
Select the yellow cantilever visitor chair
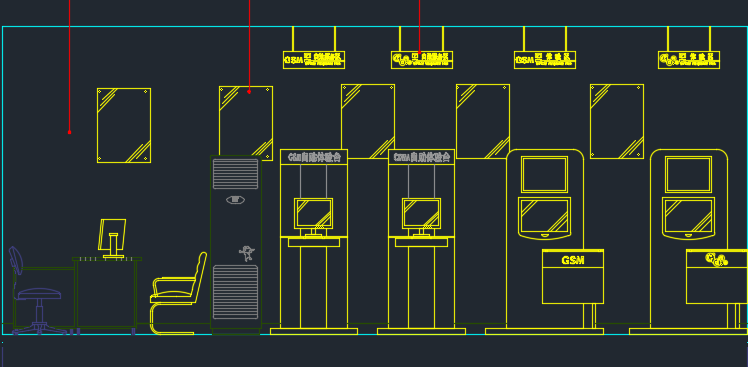[x=178, y=293]
